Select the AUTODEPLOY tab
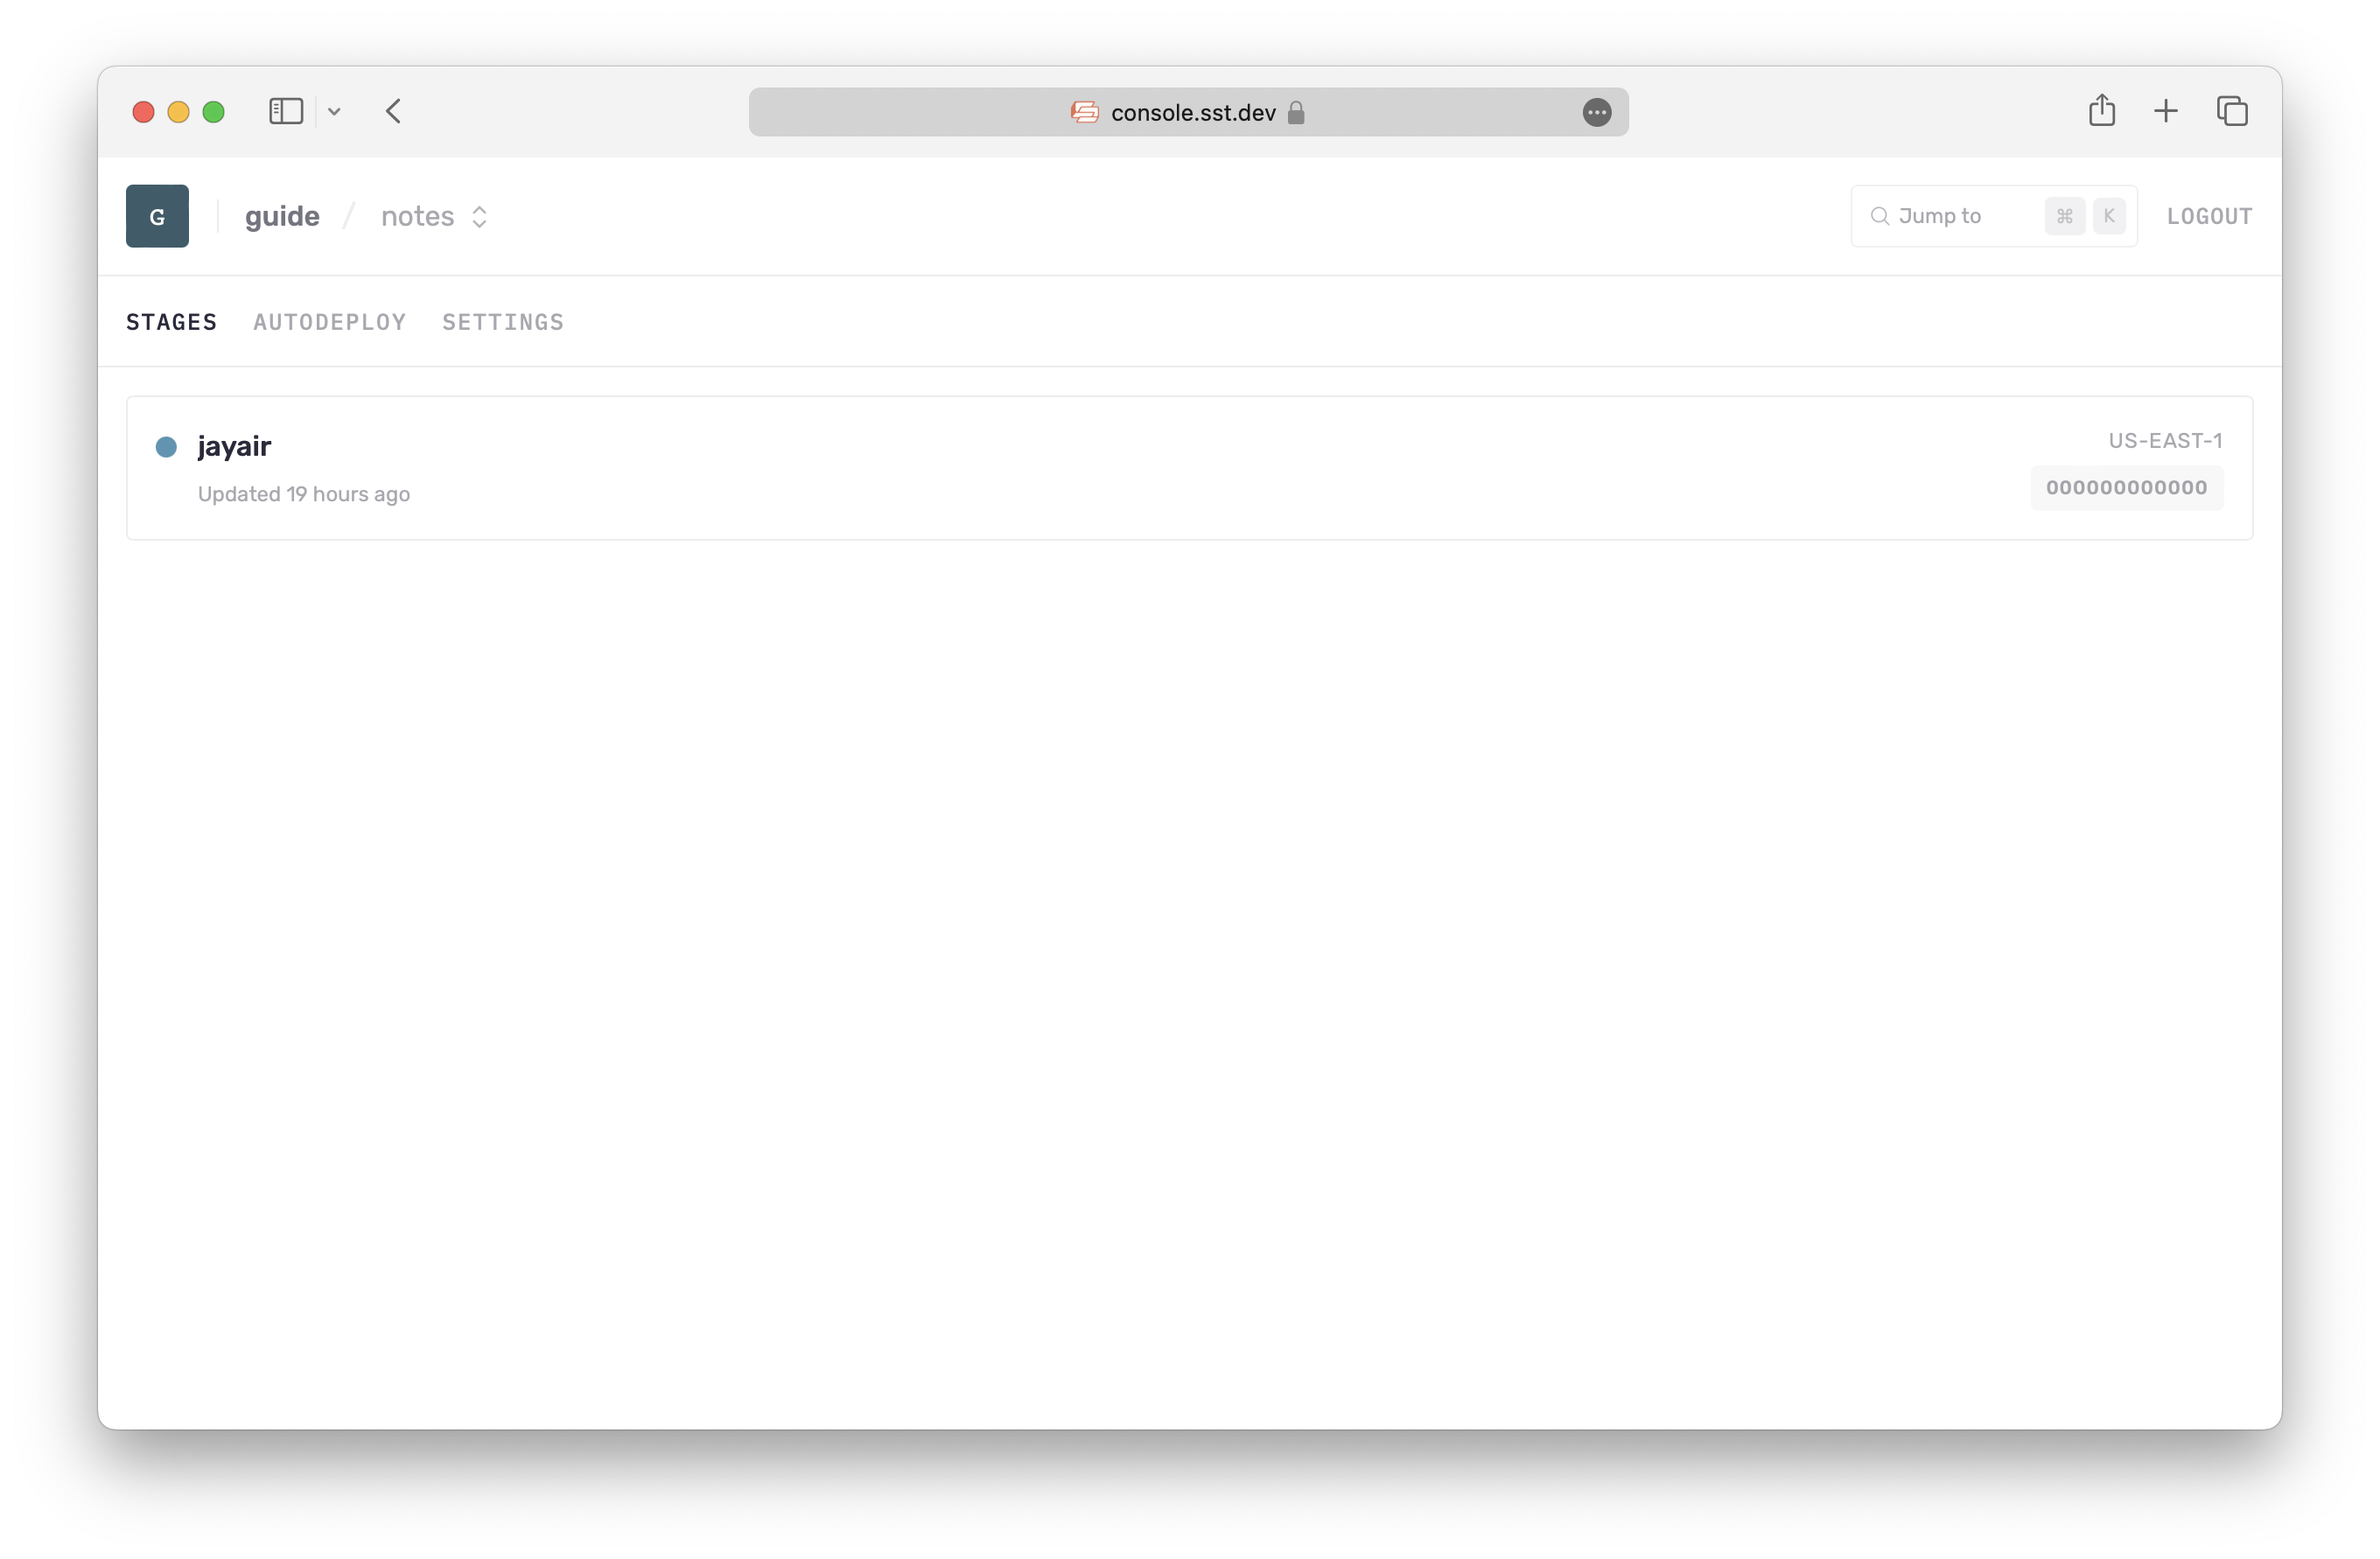This screenshot has height=1559, width=2380. pos(329,320)
